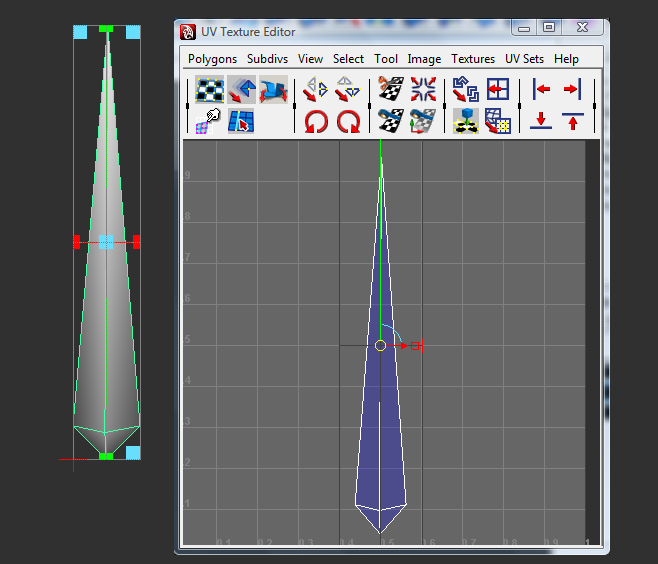Align UVs to minimum U

[x=541, y=90]
